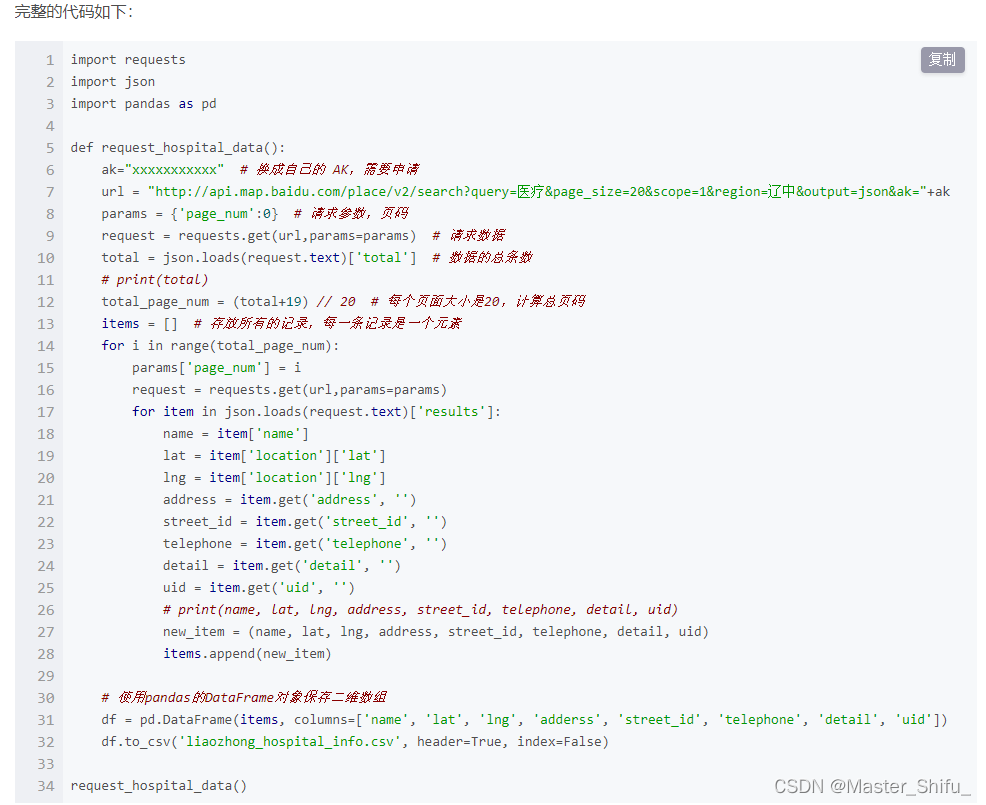Click the 复制 copy button
Viewport: 986px width, 805px height.
tap(942, 60)
